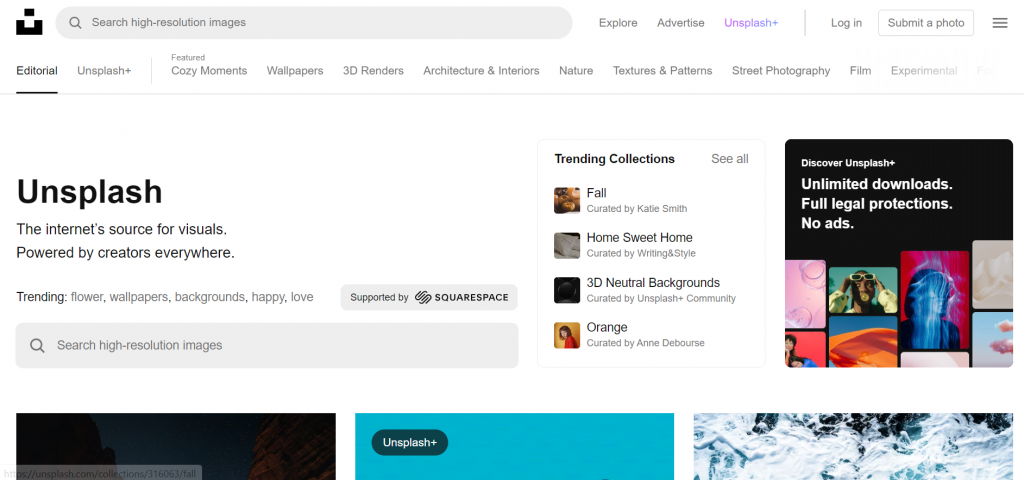Click Log in
The width and height of the screenshot is (1024, 480).
(846, 23)
